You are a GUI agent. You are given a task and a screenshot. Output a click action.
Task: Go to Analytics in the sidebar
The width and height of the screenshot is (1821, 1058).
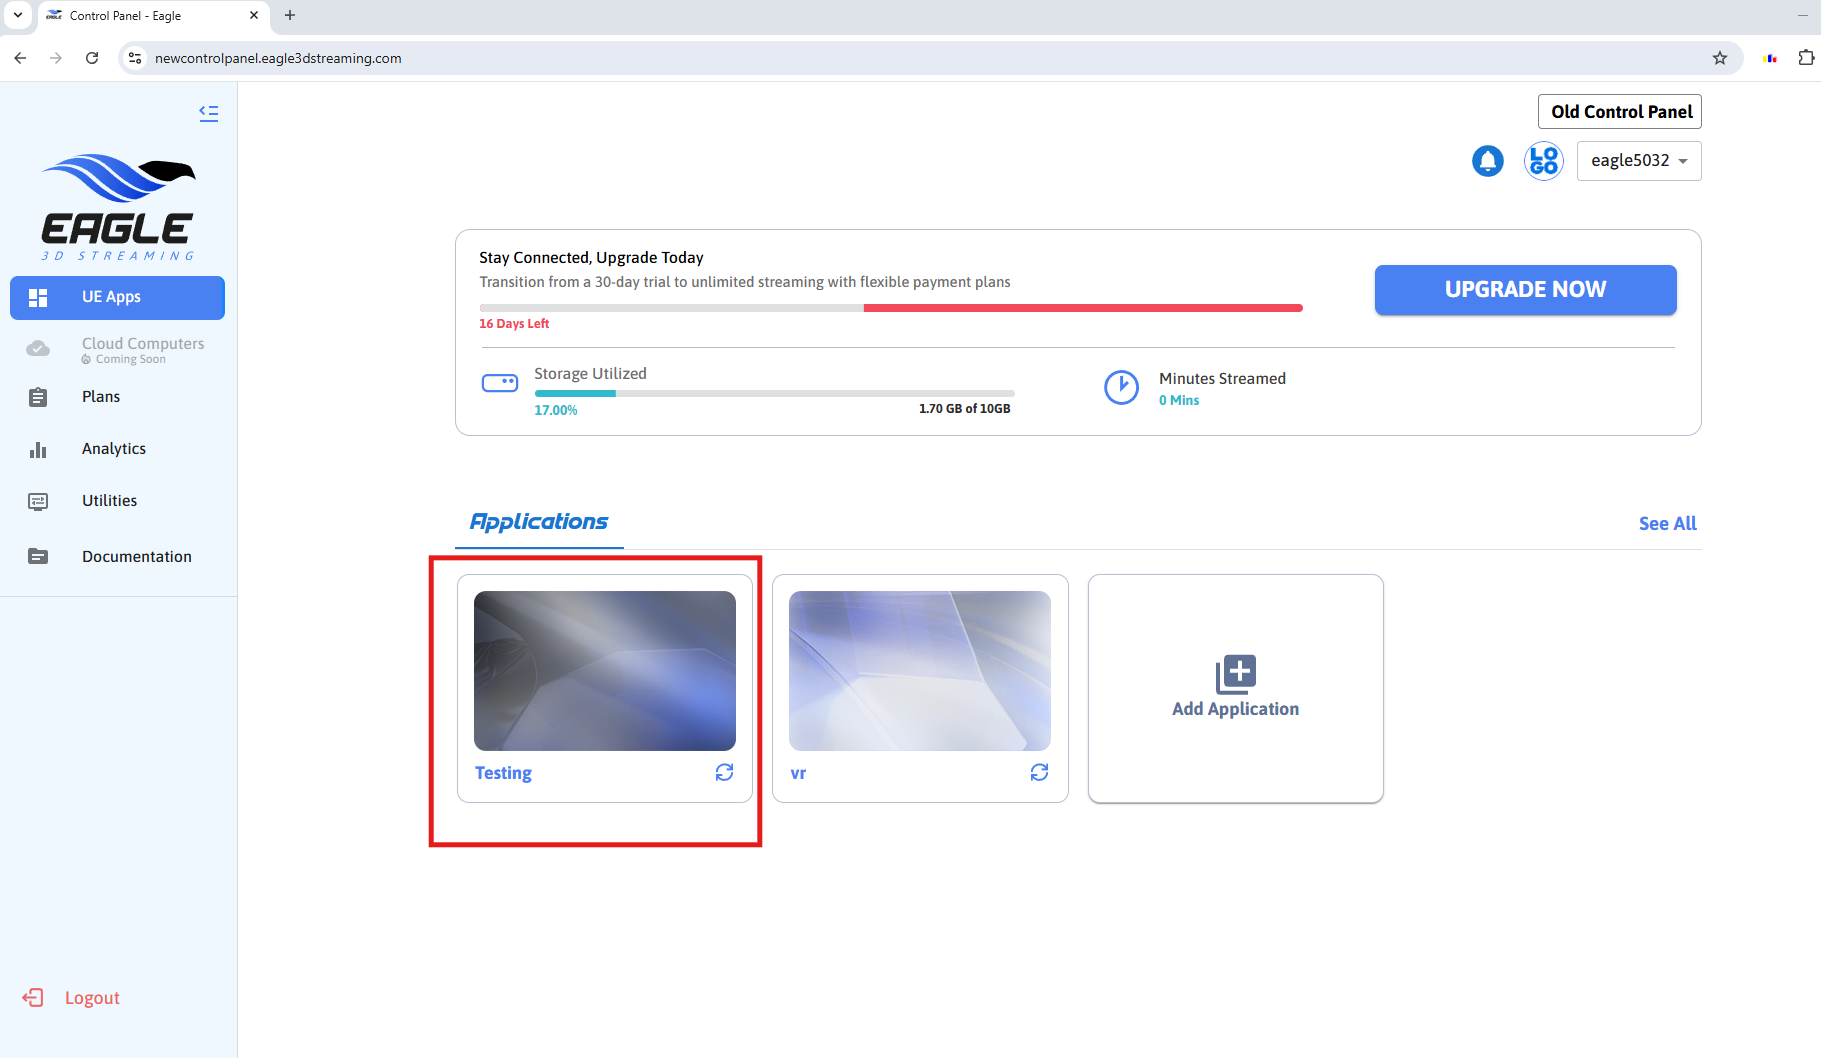pyautogui.click(x=113, y=449)
